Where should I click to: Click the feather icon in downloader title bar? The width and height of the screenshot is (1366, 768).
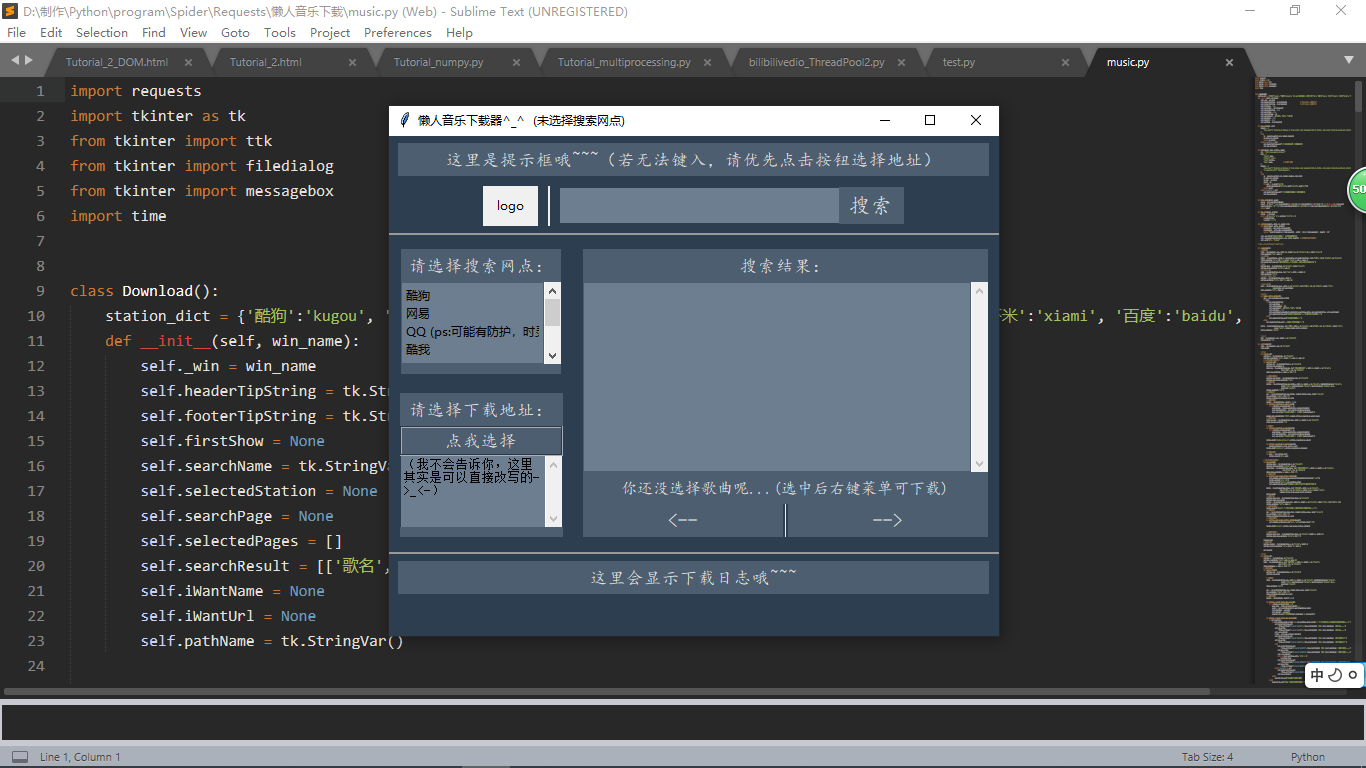tap(404, 120)
